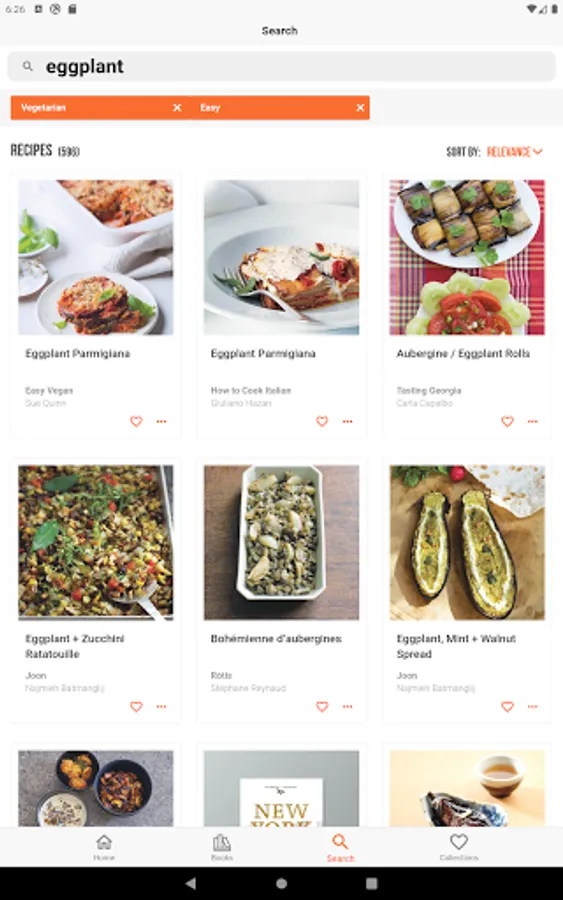Open the Tasting Georgia book link
The image size is (563, 900).
[x=429, y=391]
